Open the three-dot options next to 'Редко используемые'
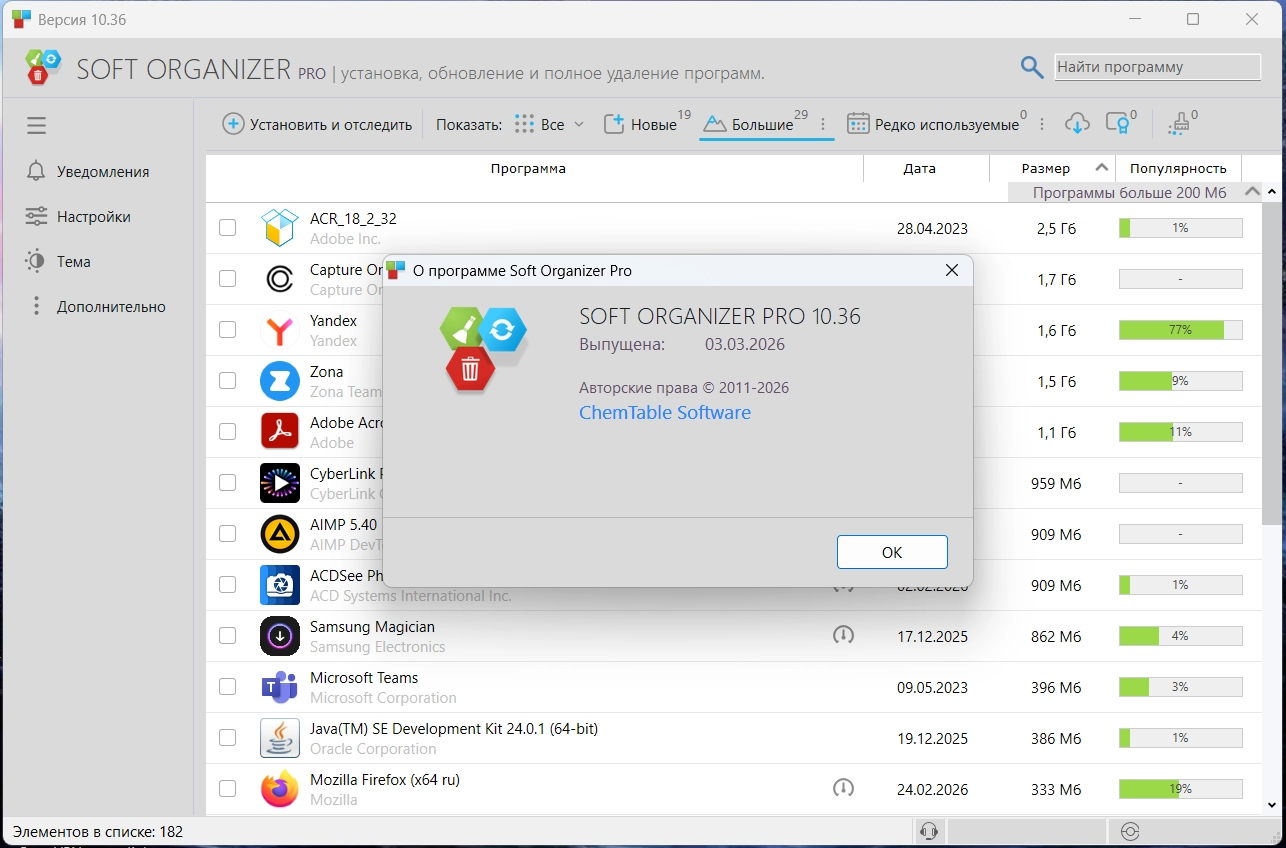Screen dimensions: 1286x848 pyautogui.click(x=1042, y=125)
